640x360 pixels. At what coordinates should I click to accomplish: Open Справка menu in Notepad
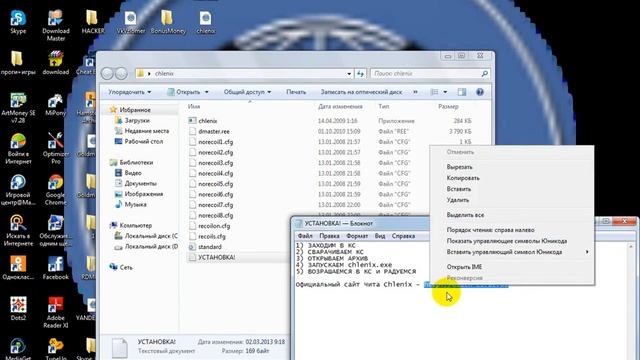(x=403, y=236)
